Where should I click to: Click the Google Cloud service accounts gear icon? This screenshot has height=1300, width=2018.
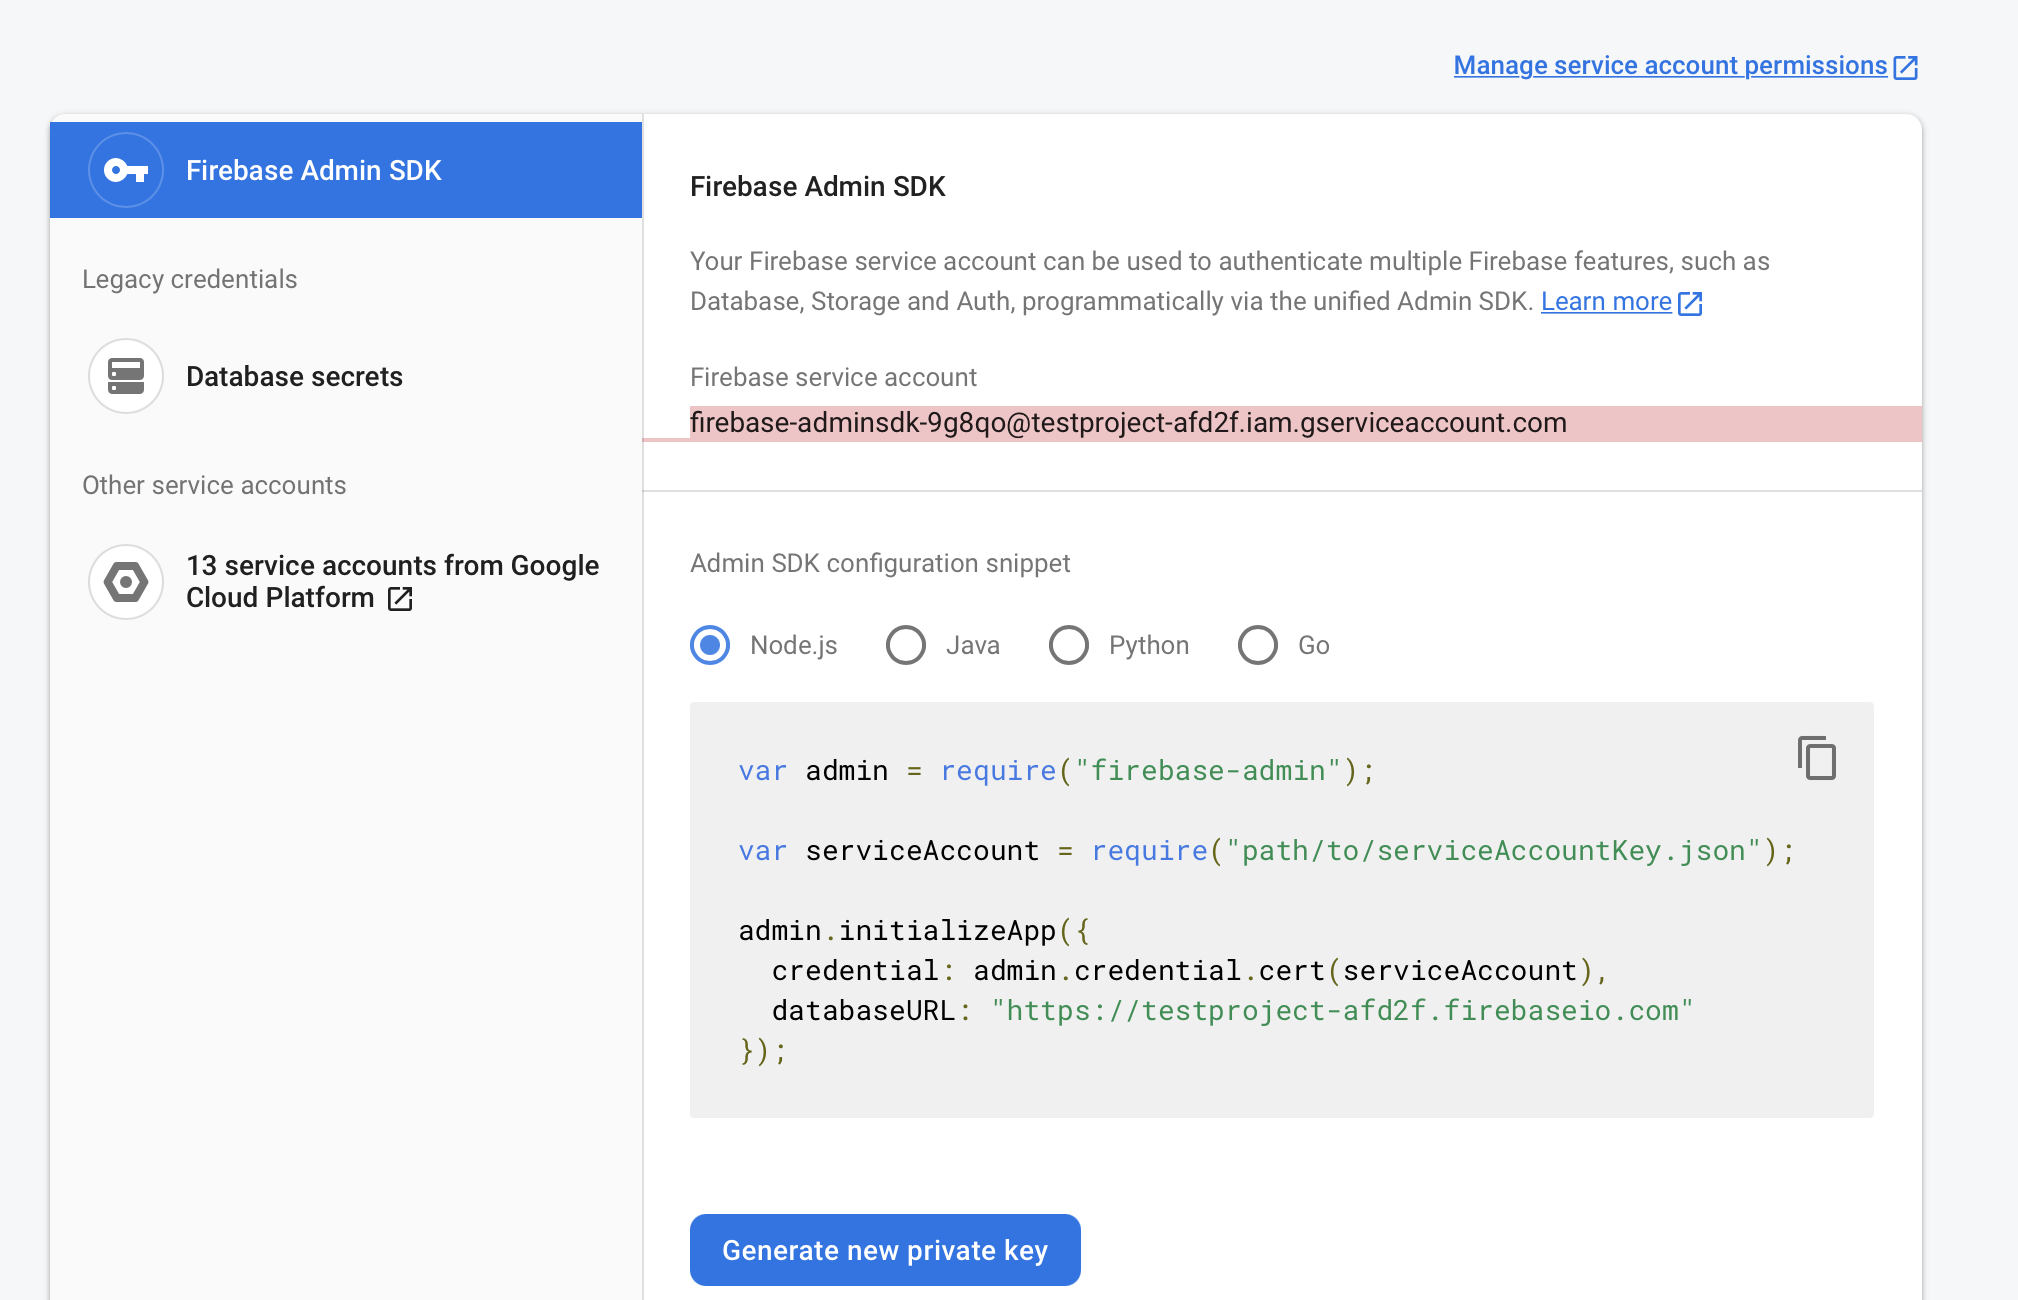[125, 581]
